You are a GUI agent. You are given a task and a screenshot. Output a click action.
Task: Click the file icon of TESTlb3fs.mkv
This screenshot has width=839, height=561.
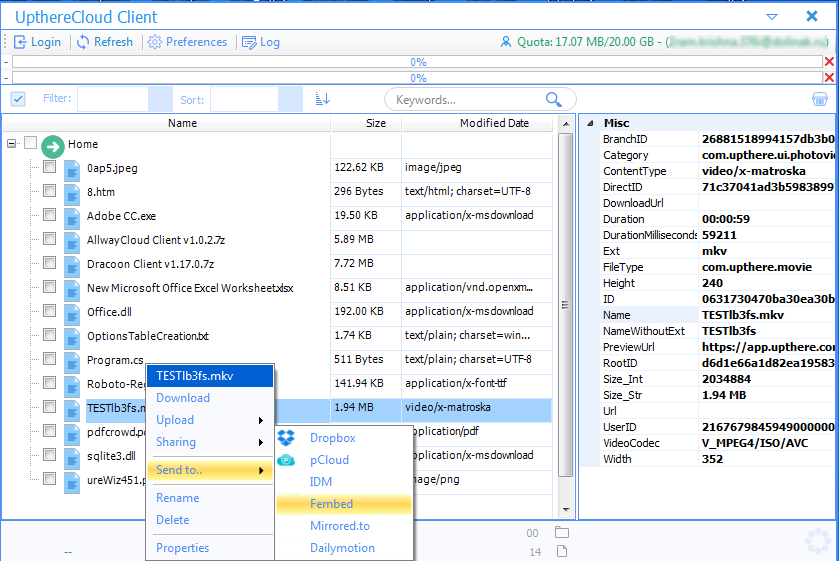point(72,410)
